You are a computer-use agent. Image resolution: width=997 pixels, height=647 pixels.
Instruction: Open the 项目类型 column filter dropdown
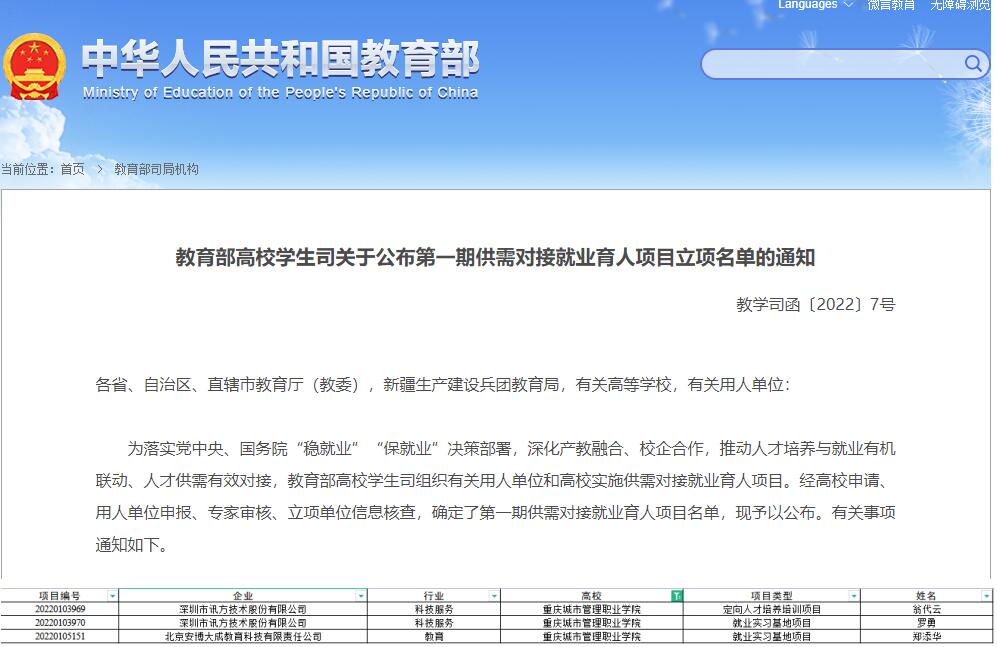[854, 596]
